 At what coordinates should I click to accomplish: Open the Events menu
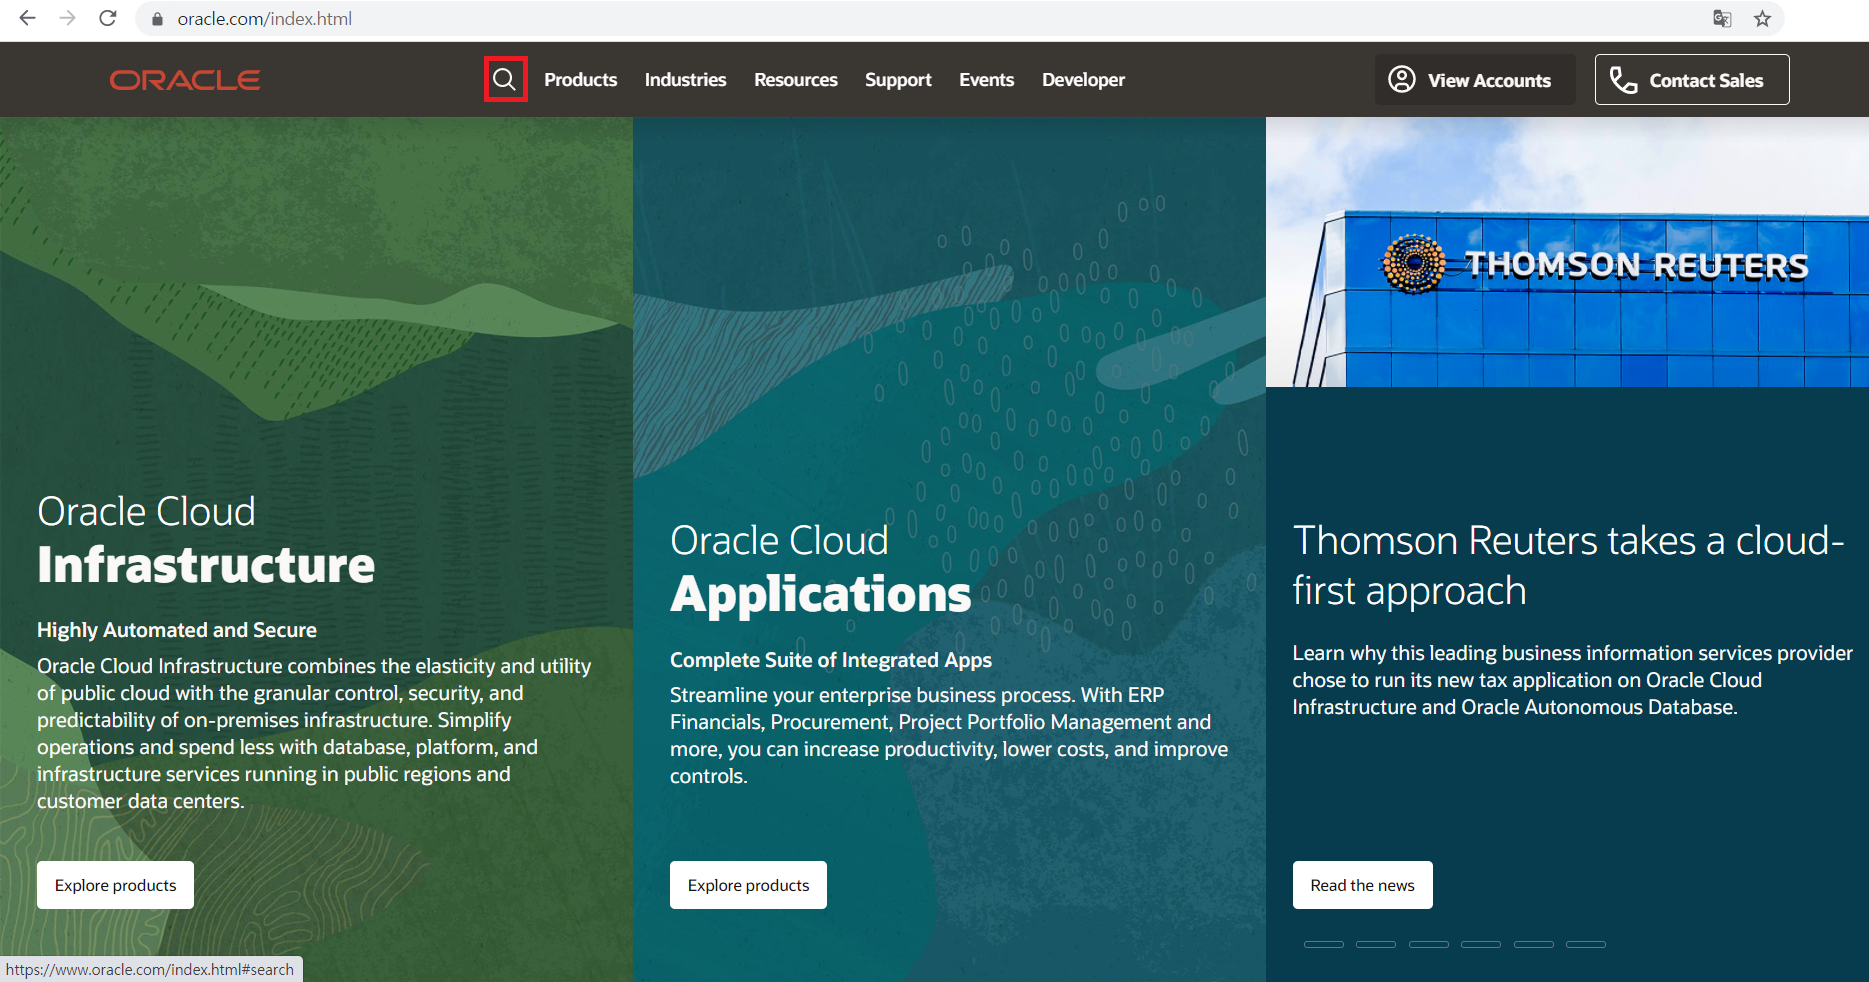(x=986, y=80)
